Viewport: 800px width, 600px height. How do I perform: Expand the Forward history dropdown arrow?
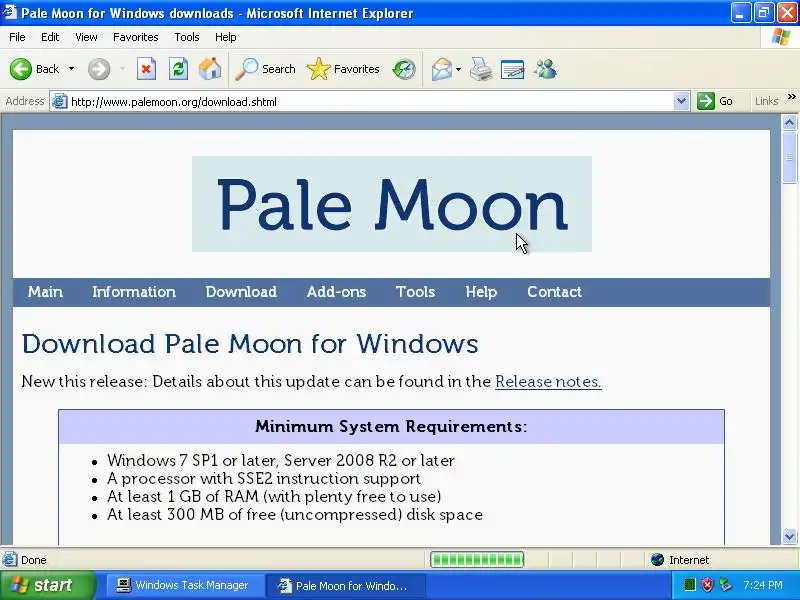coord(122,69)
